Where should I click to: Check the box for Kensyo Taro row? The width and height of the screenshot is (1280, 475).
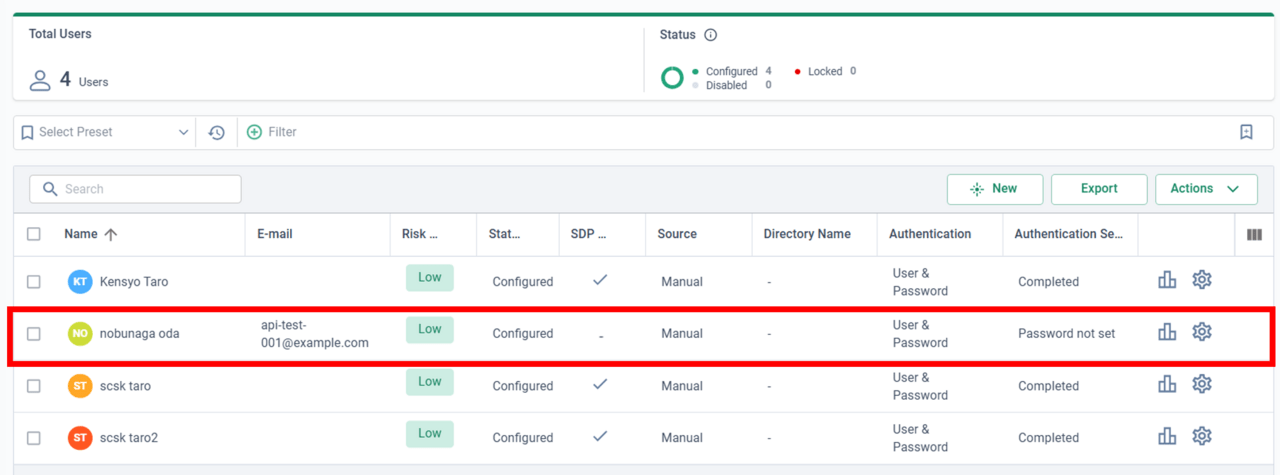[x=34, y=282]
